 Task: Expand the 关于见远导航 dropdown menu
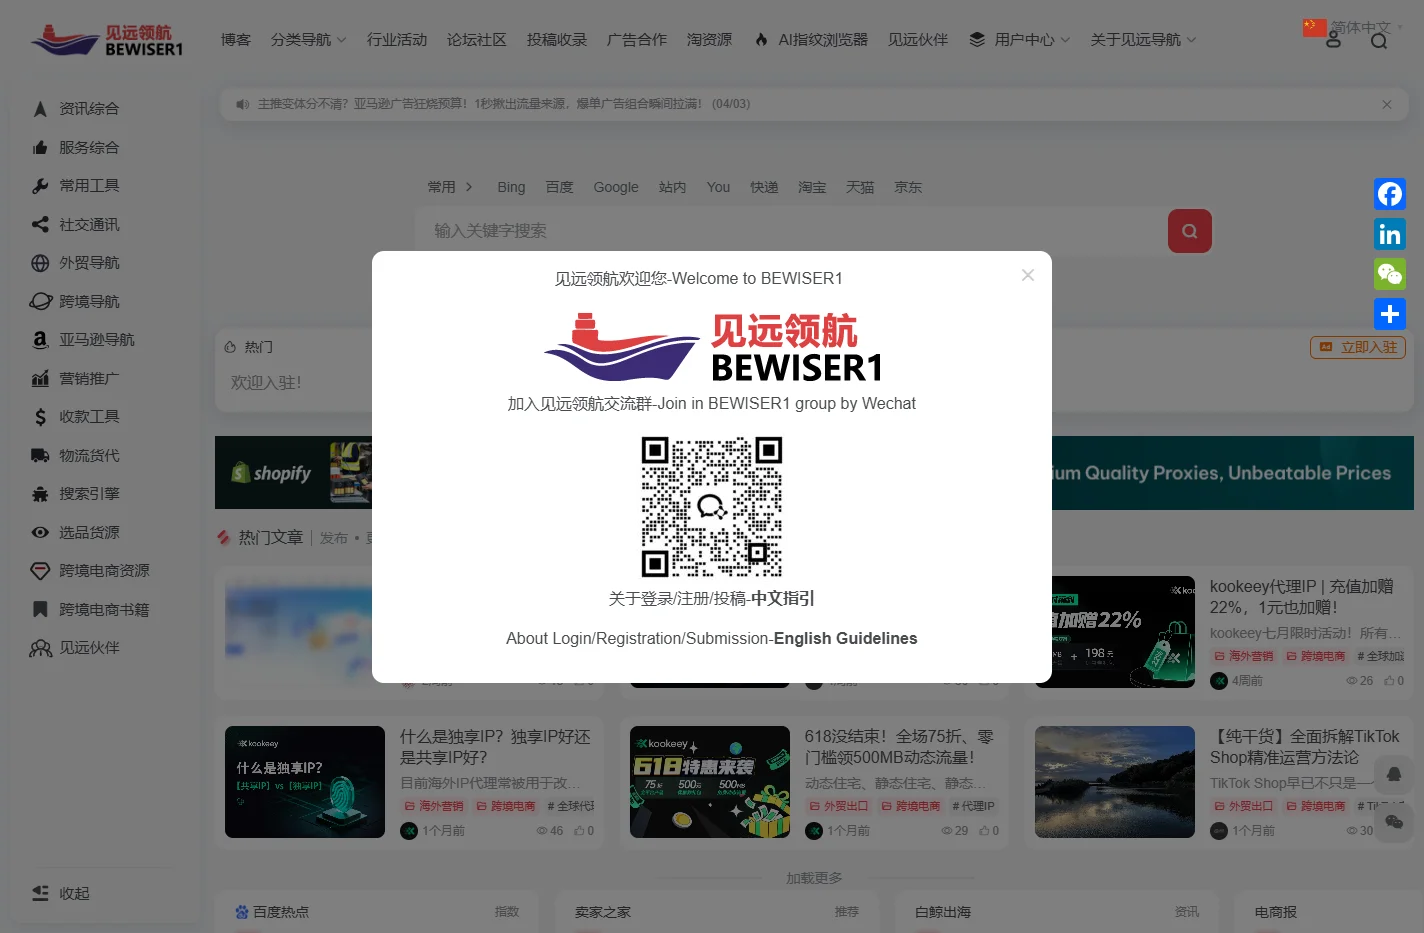(x=1143, y=40)
